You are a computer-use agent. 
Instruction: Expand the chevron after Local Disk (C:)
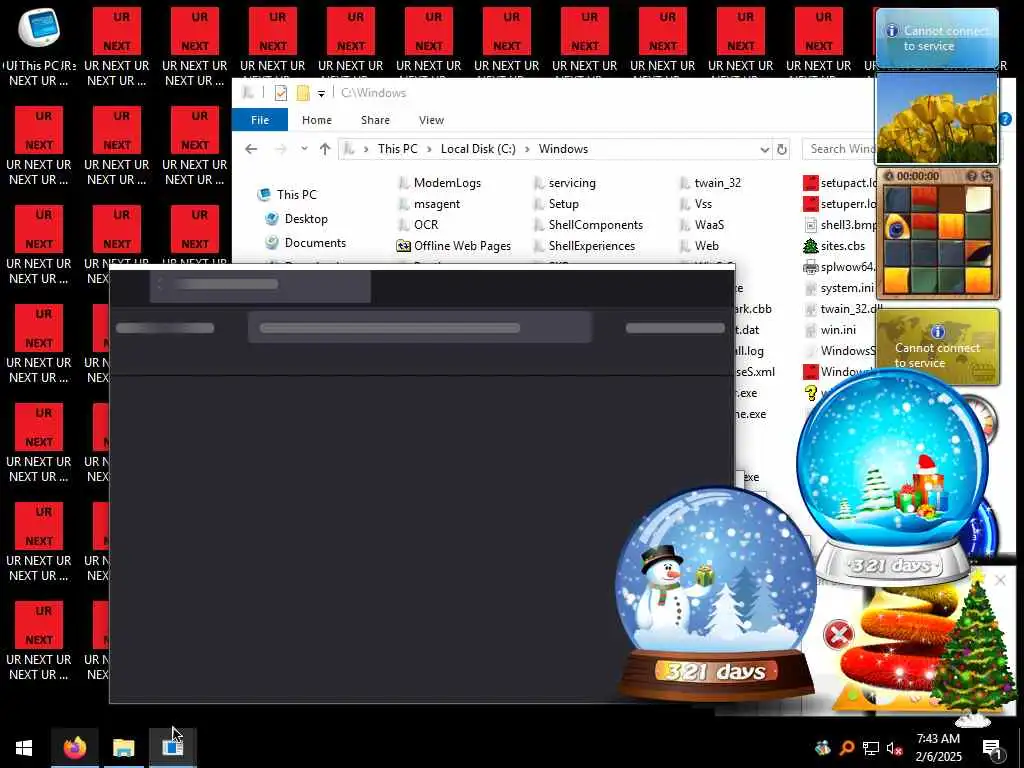tap(527, 150)
